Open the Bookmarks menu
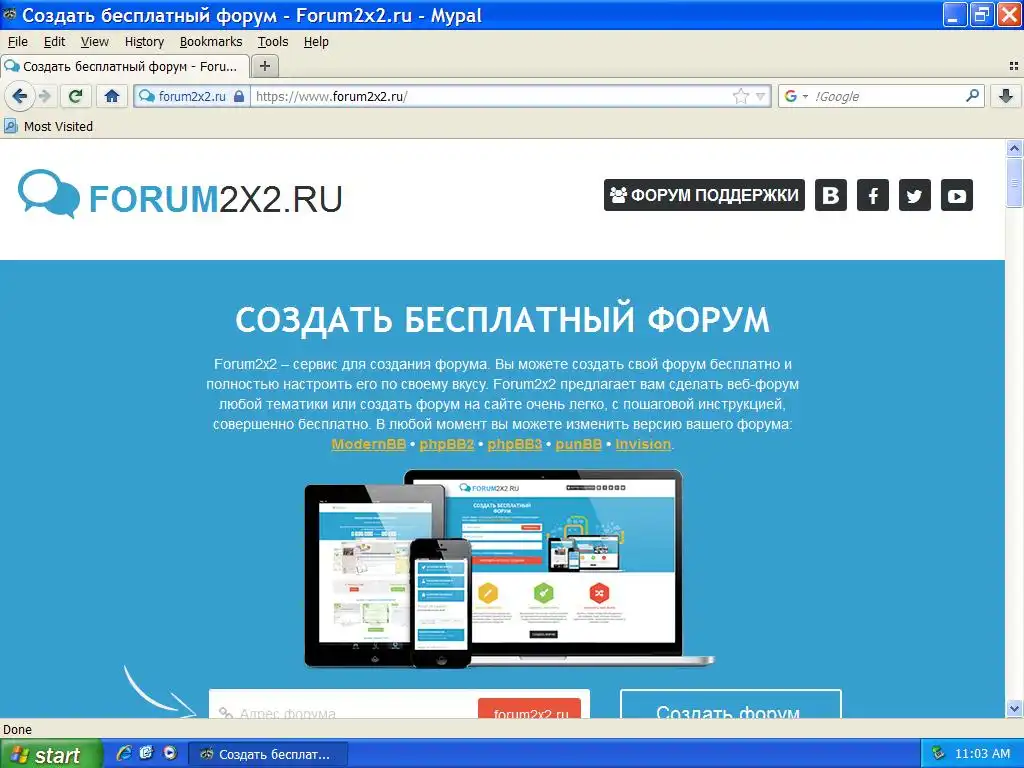This screenshot has width=1024, height=768. [211, 42]
